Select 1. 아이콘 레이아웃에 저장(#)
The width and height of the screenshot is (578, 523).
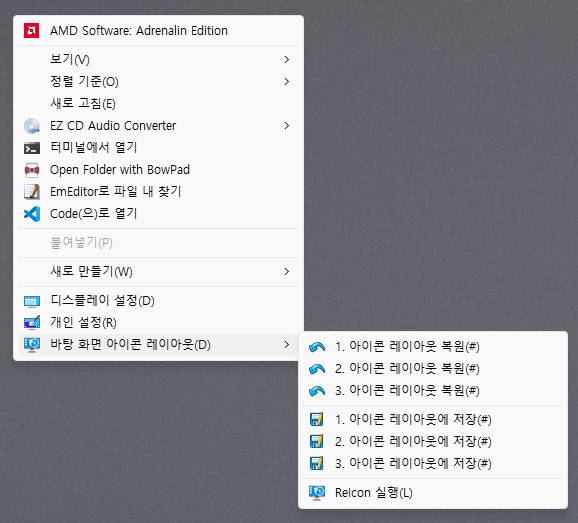click(x=433, y=419)
